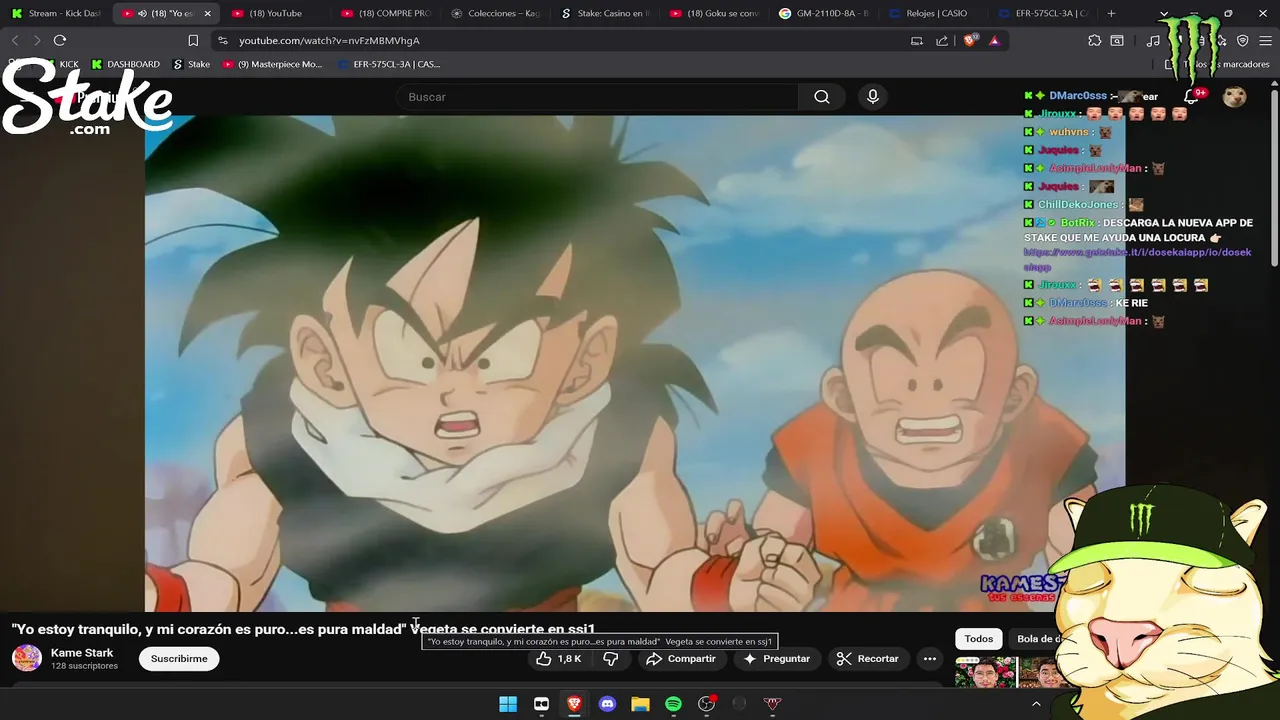Open the EFR-575CL-3A | CAS... bookmark
This screenshot has width=1280, height=720.
[389, 64]
